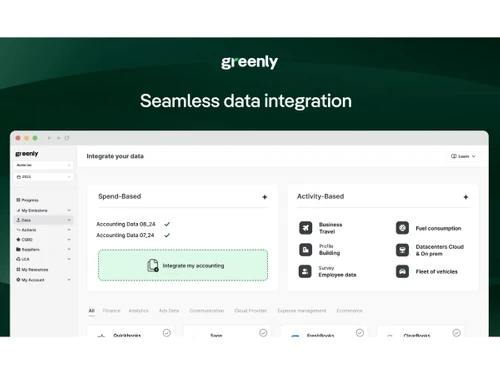
Task: Expand the LCA chevron
Action: click(69, 259)
